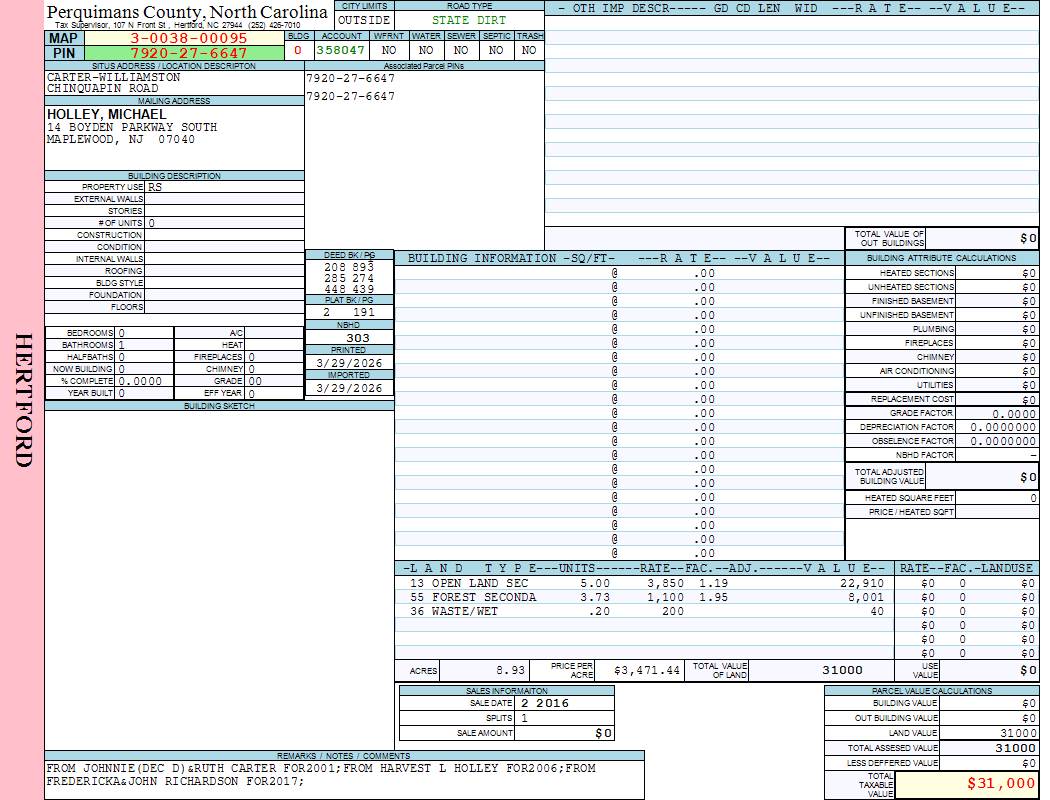1050x800 pixels.
Task: Select the MAP number 3-0038-00095
Action: point(188,38)
